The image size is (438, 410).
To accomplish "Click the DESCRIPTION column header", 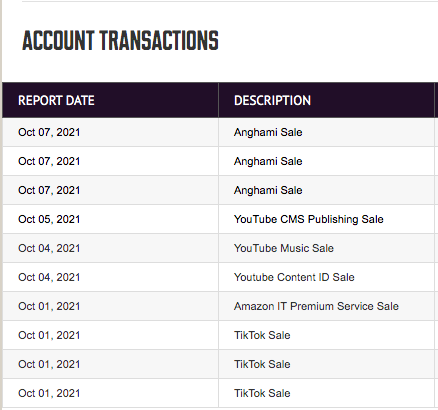I will [272, 100].
